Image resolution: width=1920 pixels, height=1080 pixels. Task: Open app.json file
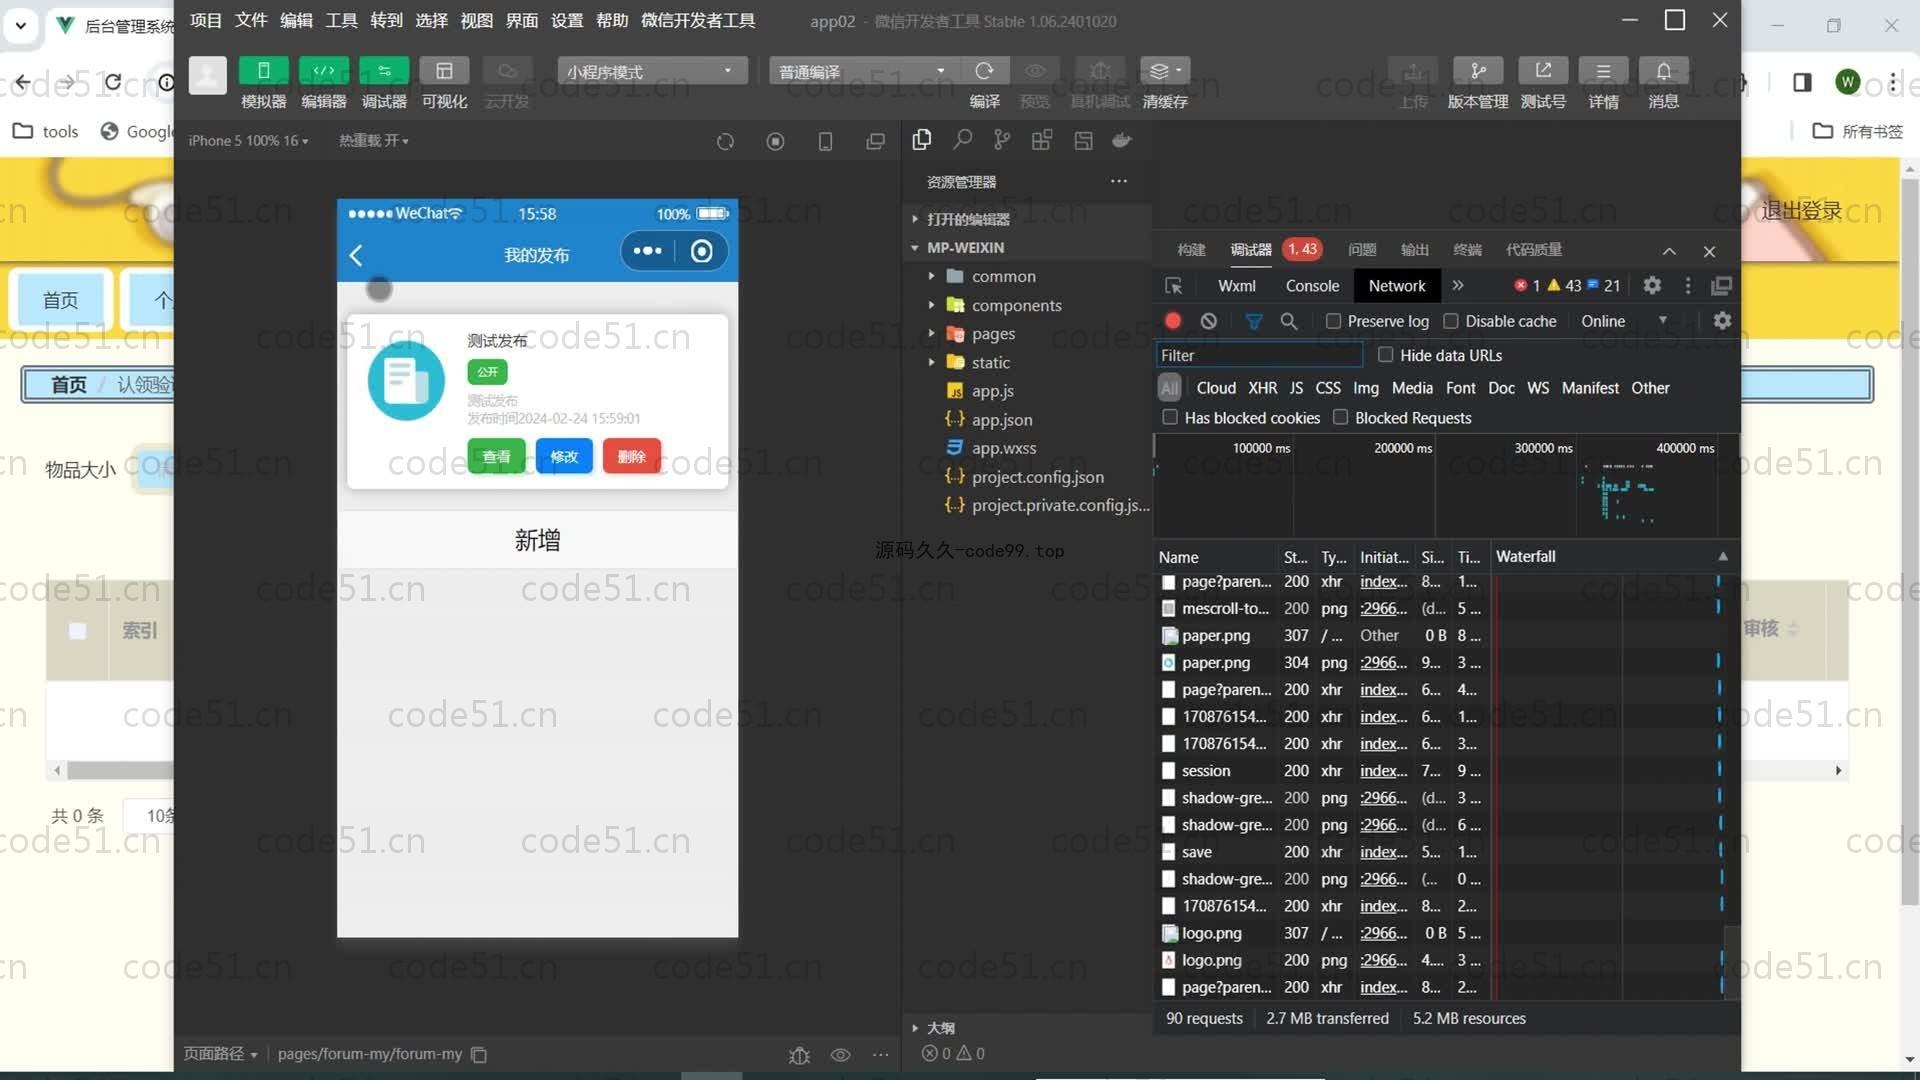[x=1001, y=420]
